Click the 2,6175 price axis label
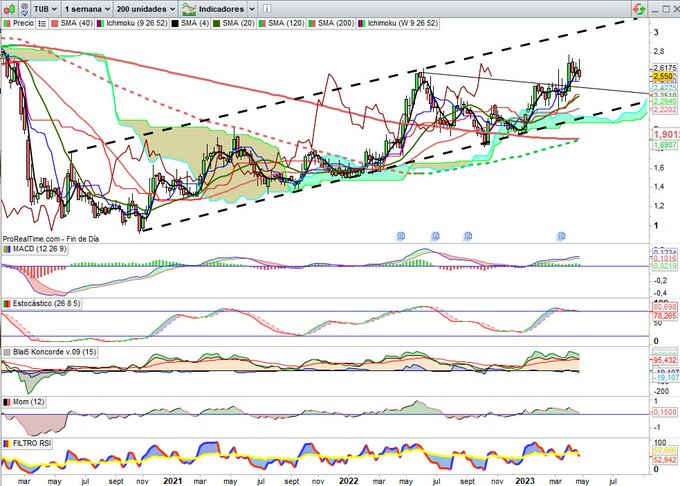The image size is (680, 486). (x=664, y=68)
